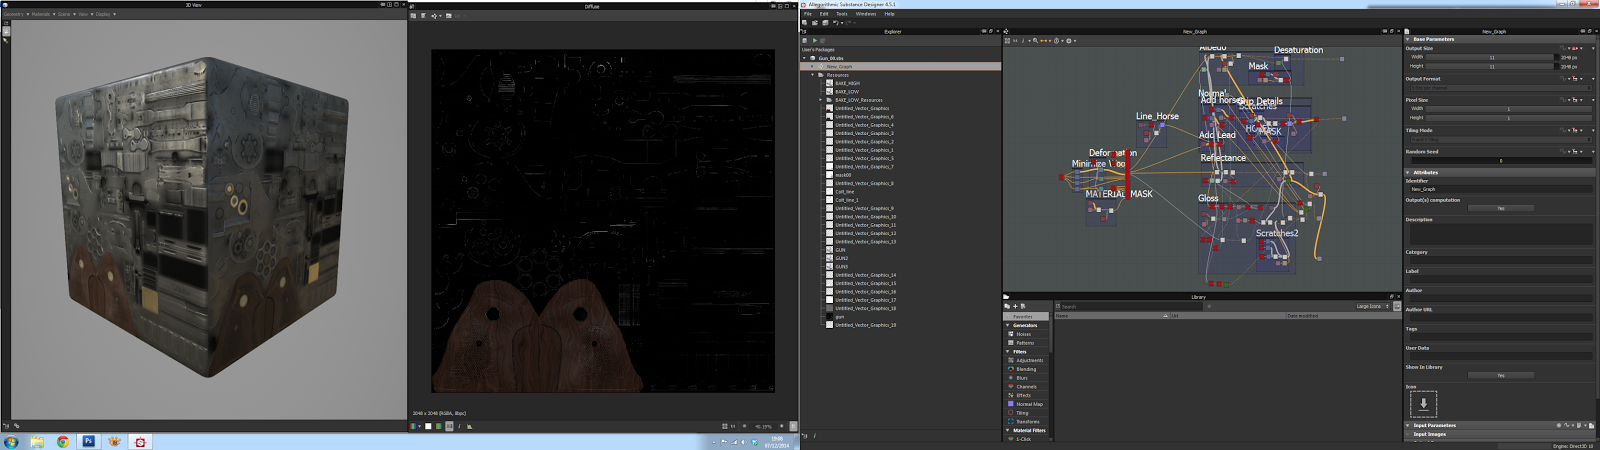Click the undo icon in main toolbar
This screenshot has height=450, width=1600.
(x=835, y=22)
